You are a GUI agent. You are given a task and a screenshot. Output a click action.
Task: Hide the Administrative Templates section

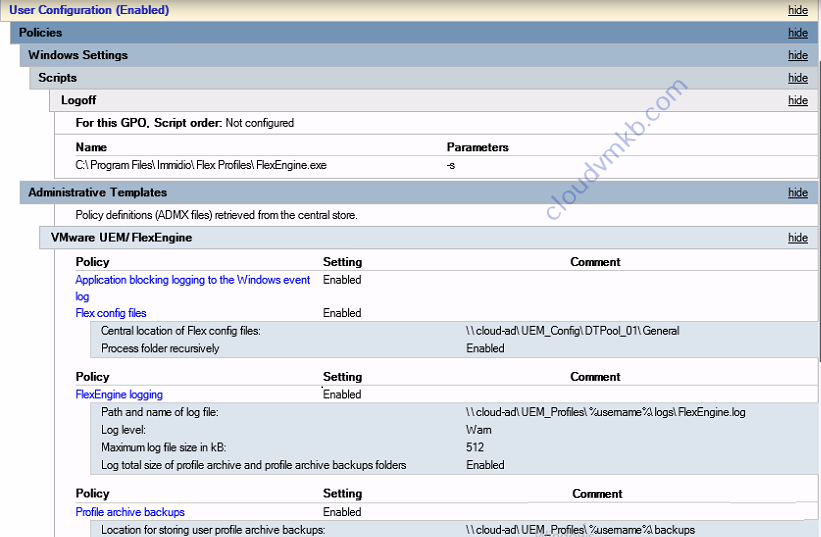[797, 193]
